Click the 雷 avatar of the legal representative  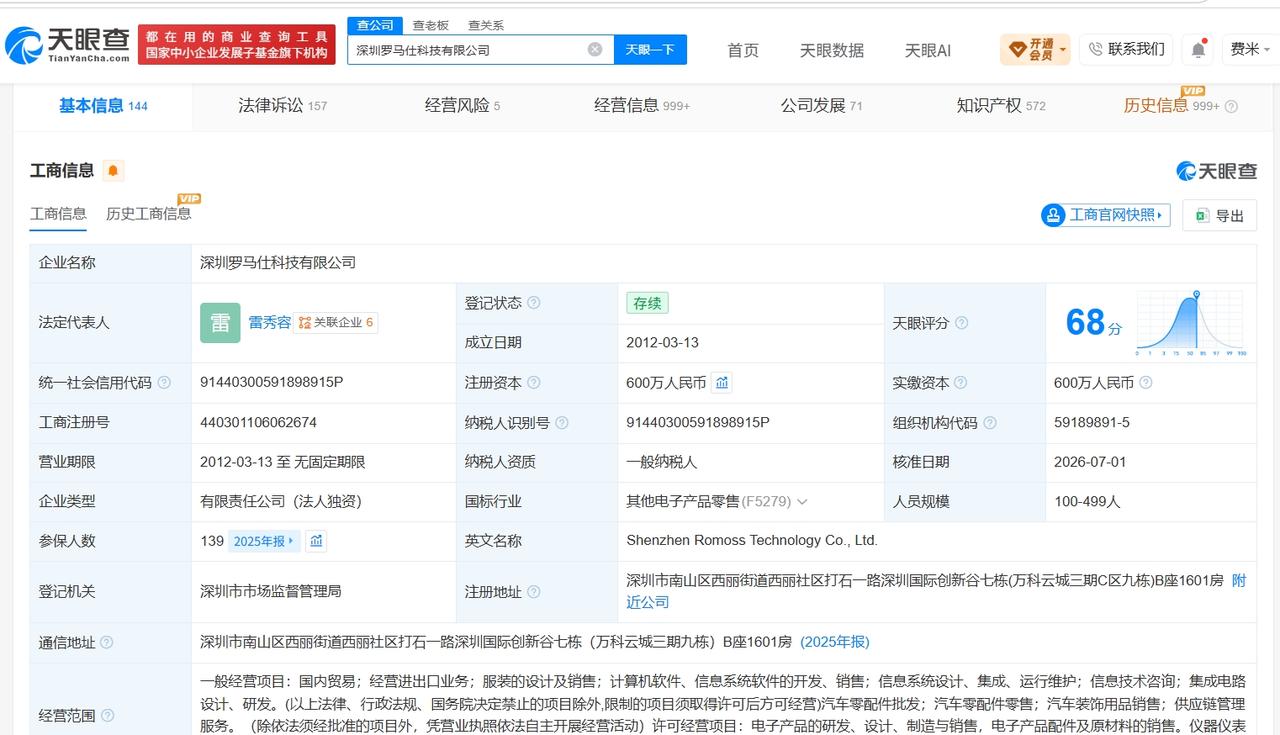point(220,323)
